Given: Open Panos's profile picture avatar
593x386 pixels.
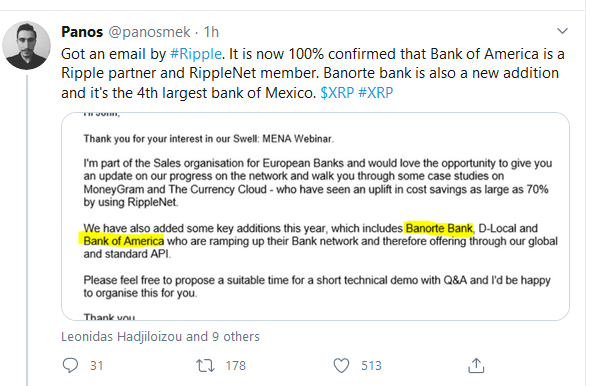Looking at the screenshot, I should point(26,45).
